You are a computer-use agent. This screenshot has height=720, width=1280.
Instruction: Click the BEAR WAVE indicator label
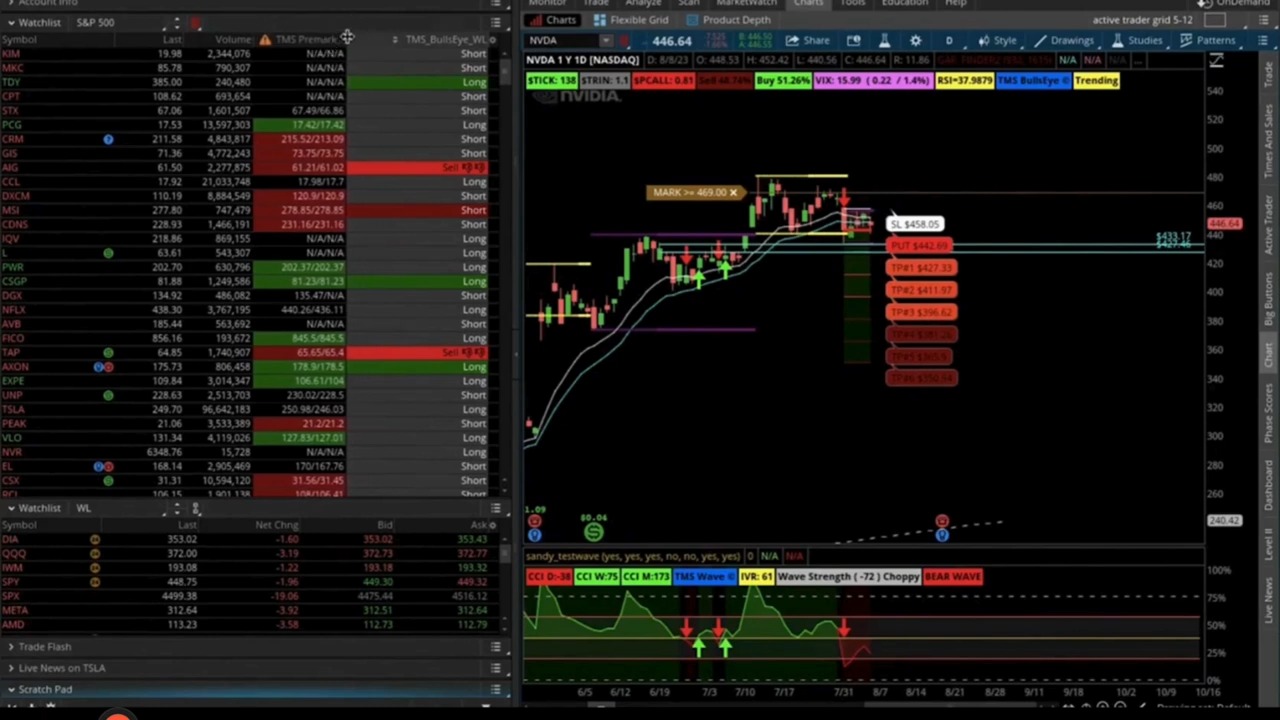(x=953, y=577)
